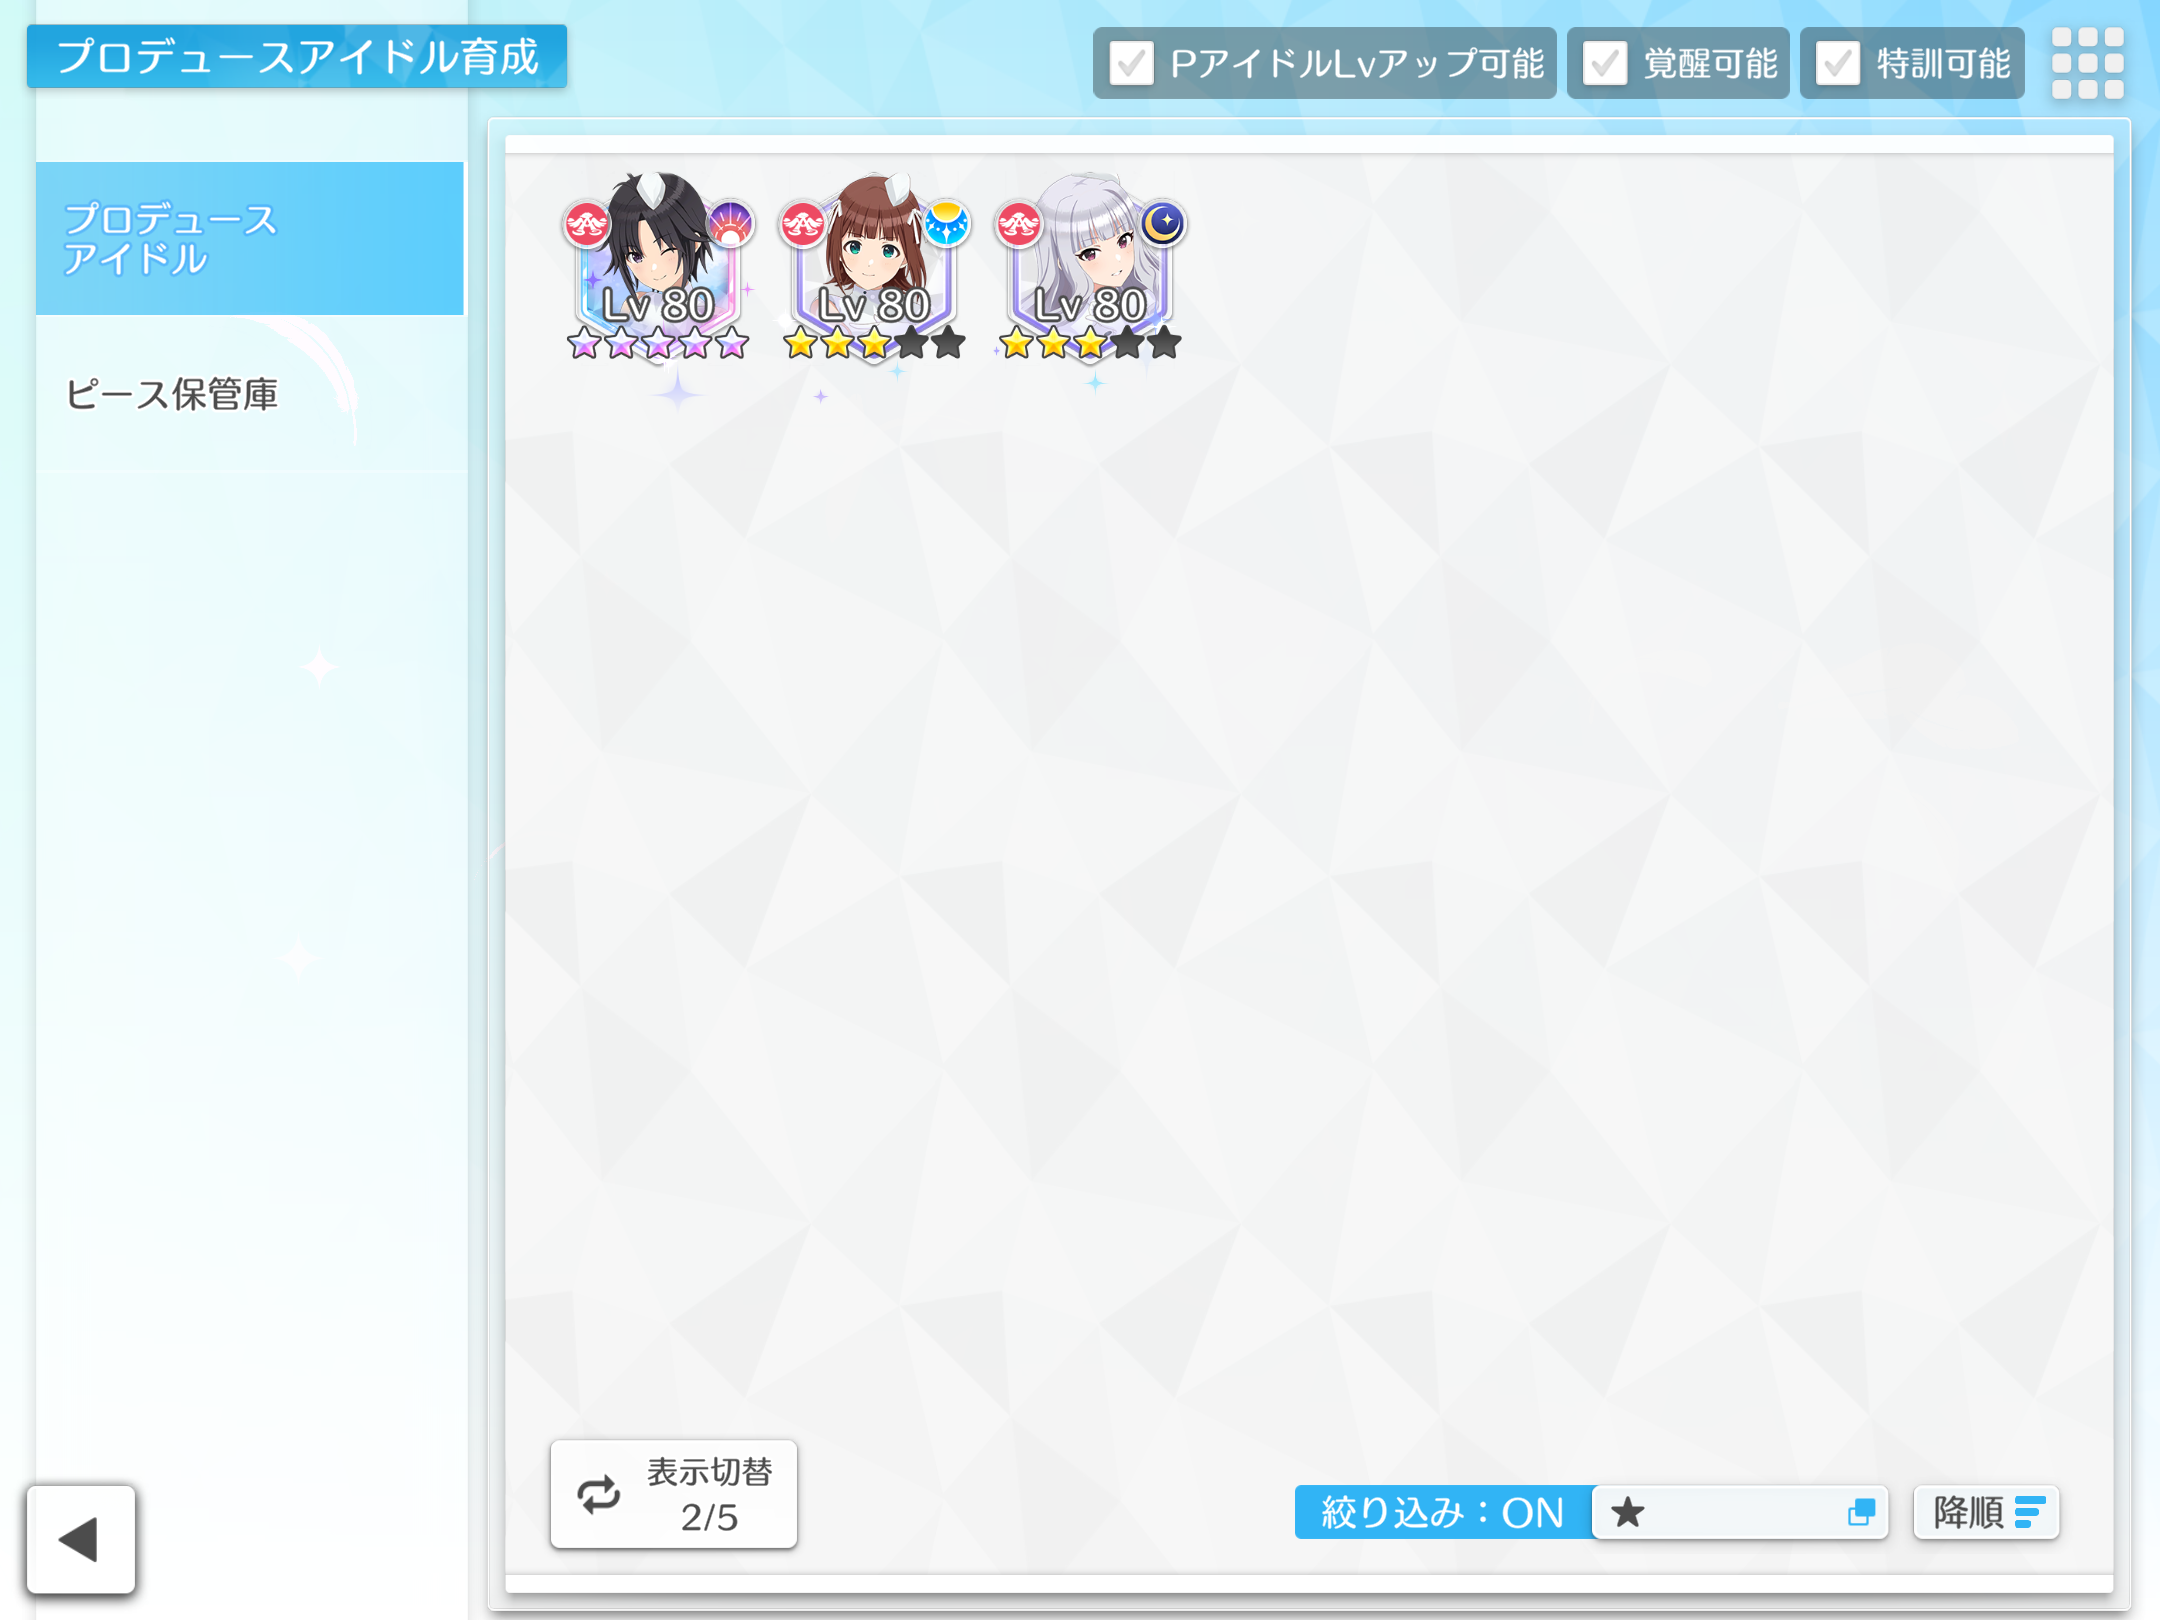Screen dimensions: 2160x1620
Task: Open the grid menu icon
Action: (2087, 63)
